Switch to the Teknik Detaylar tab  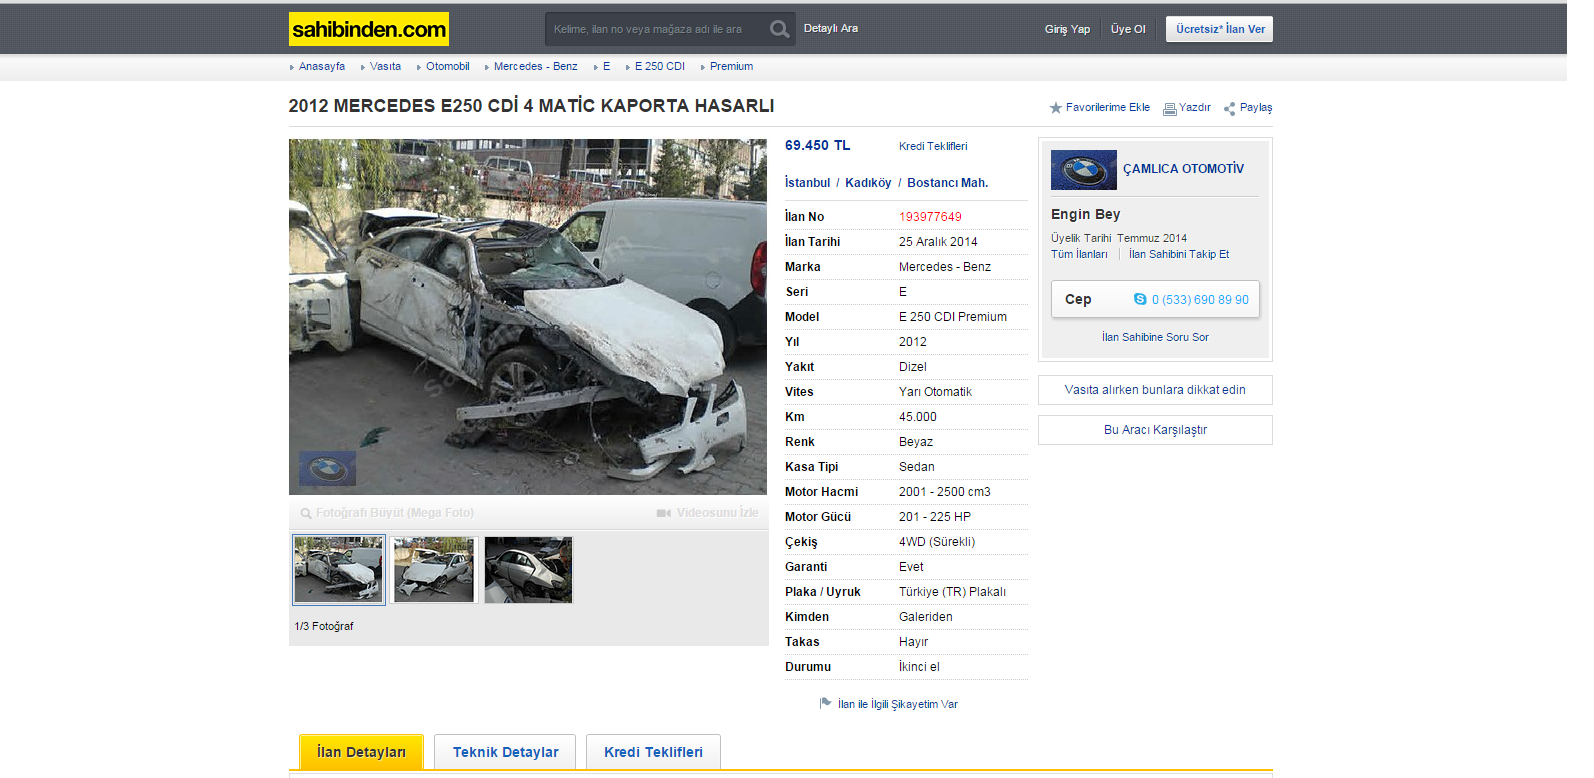point(505,752)
